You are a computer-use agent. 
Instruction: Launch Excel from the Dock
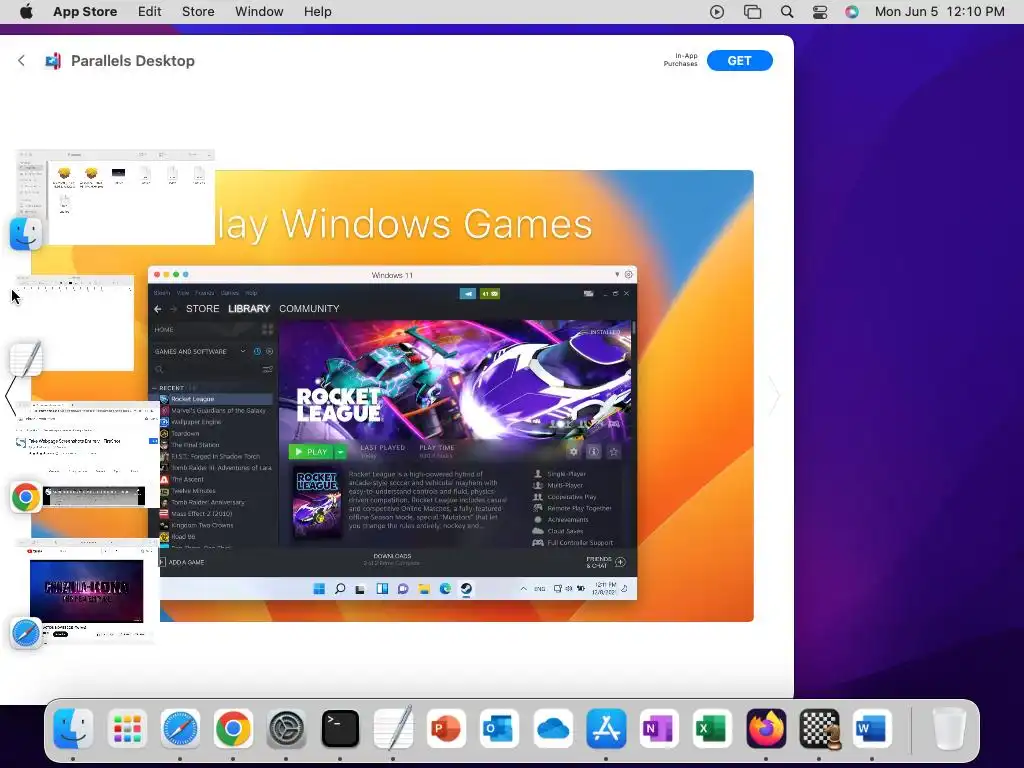click(x=712, y=728)
